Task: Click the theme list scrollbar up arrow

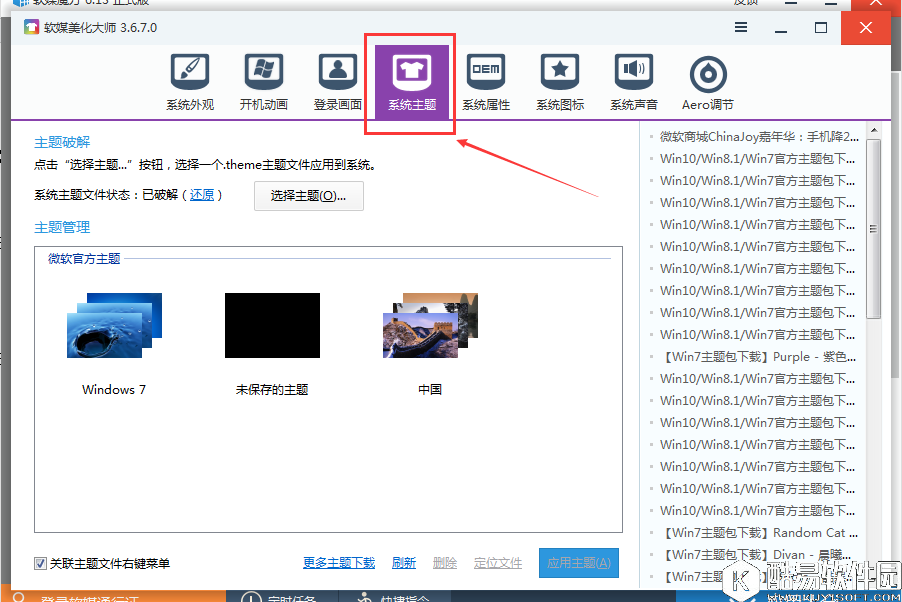Action: point(873,128)
